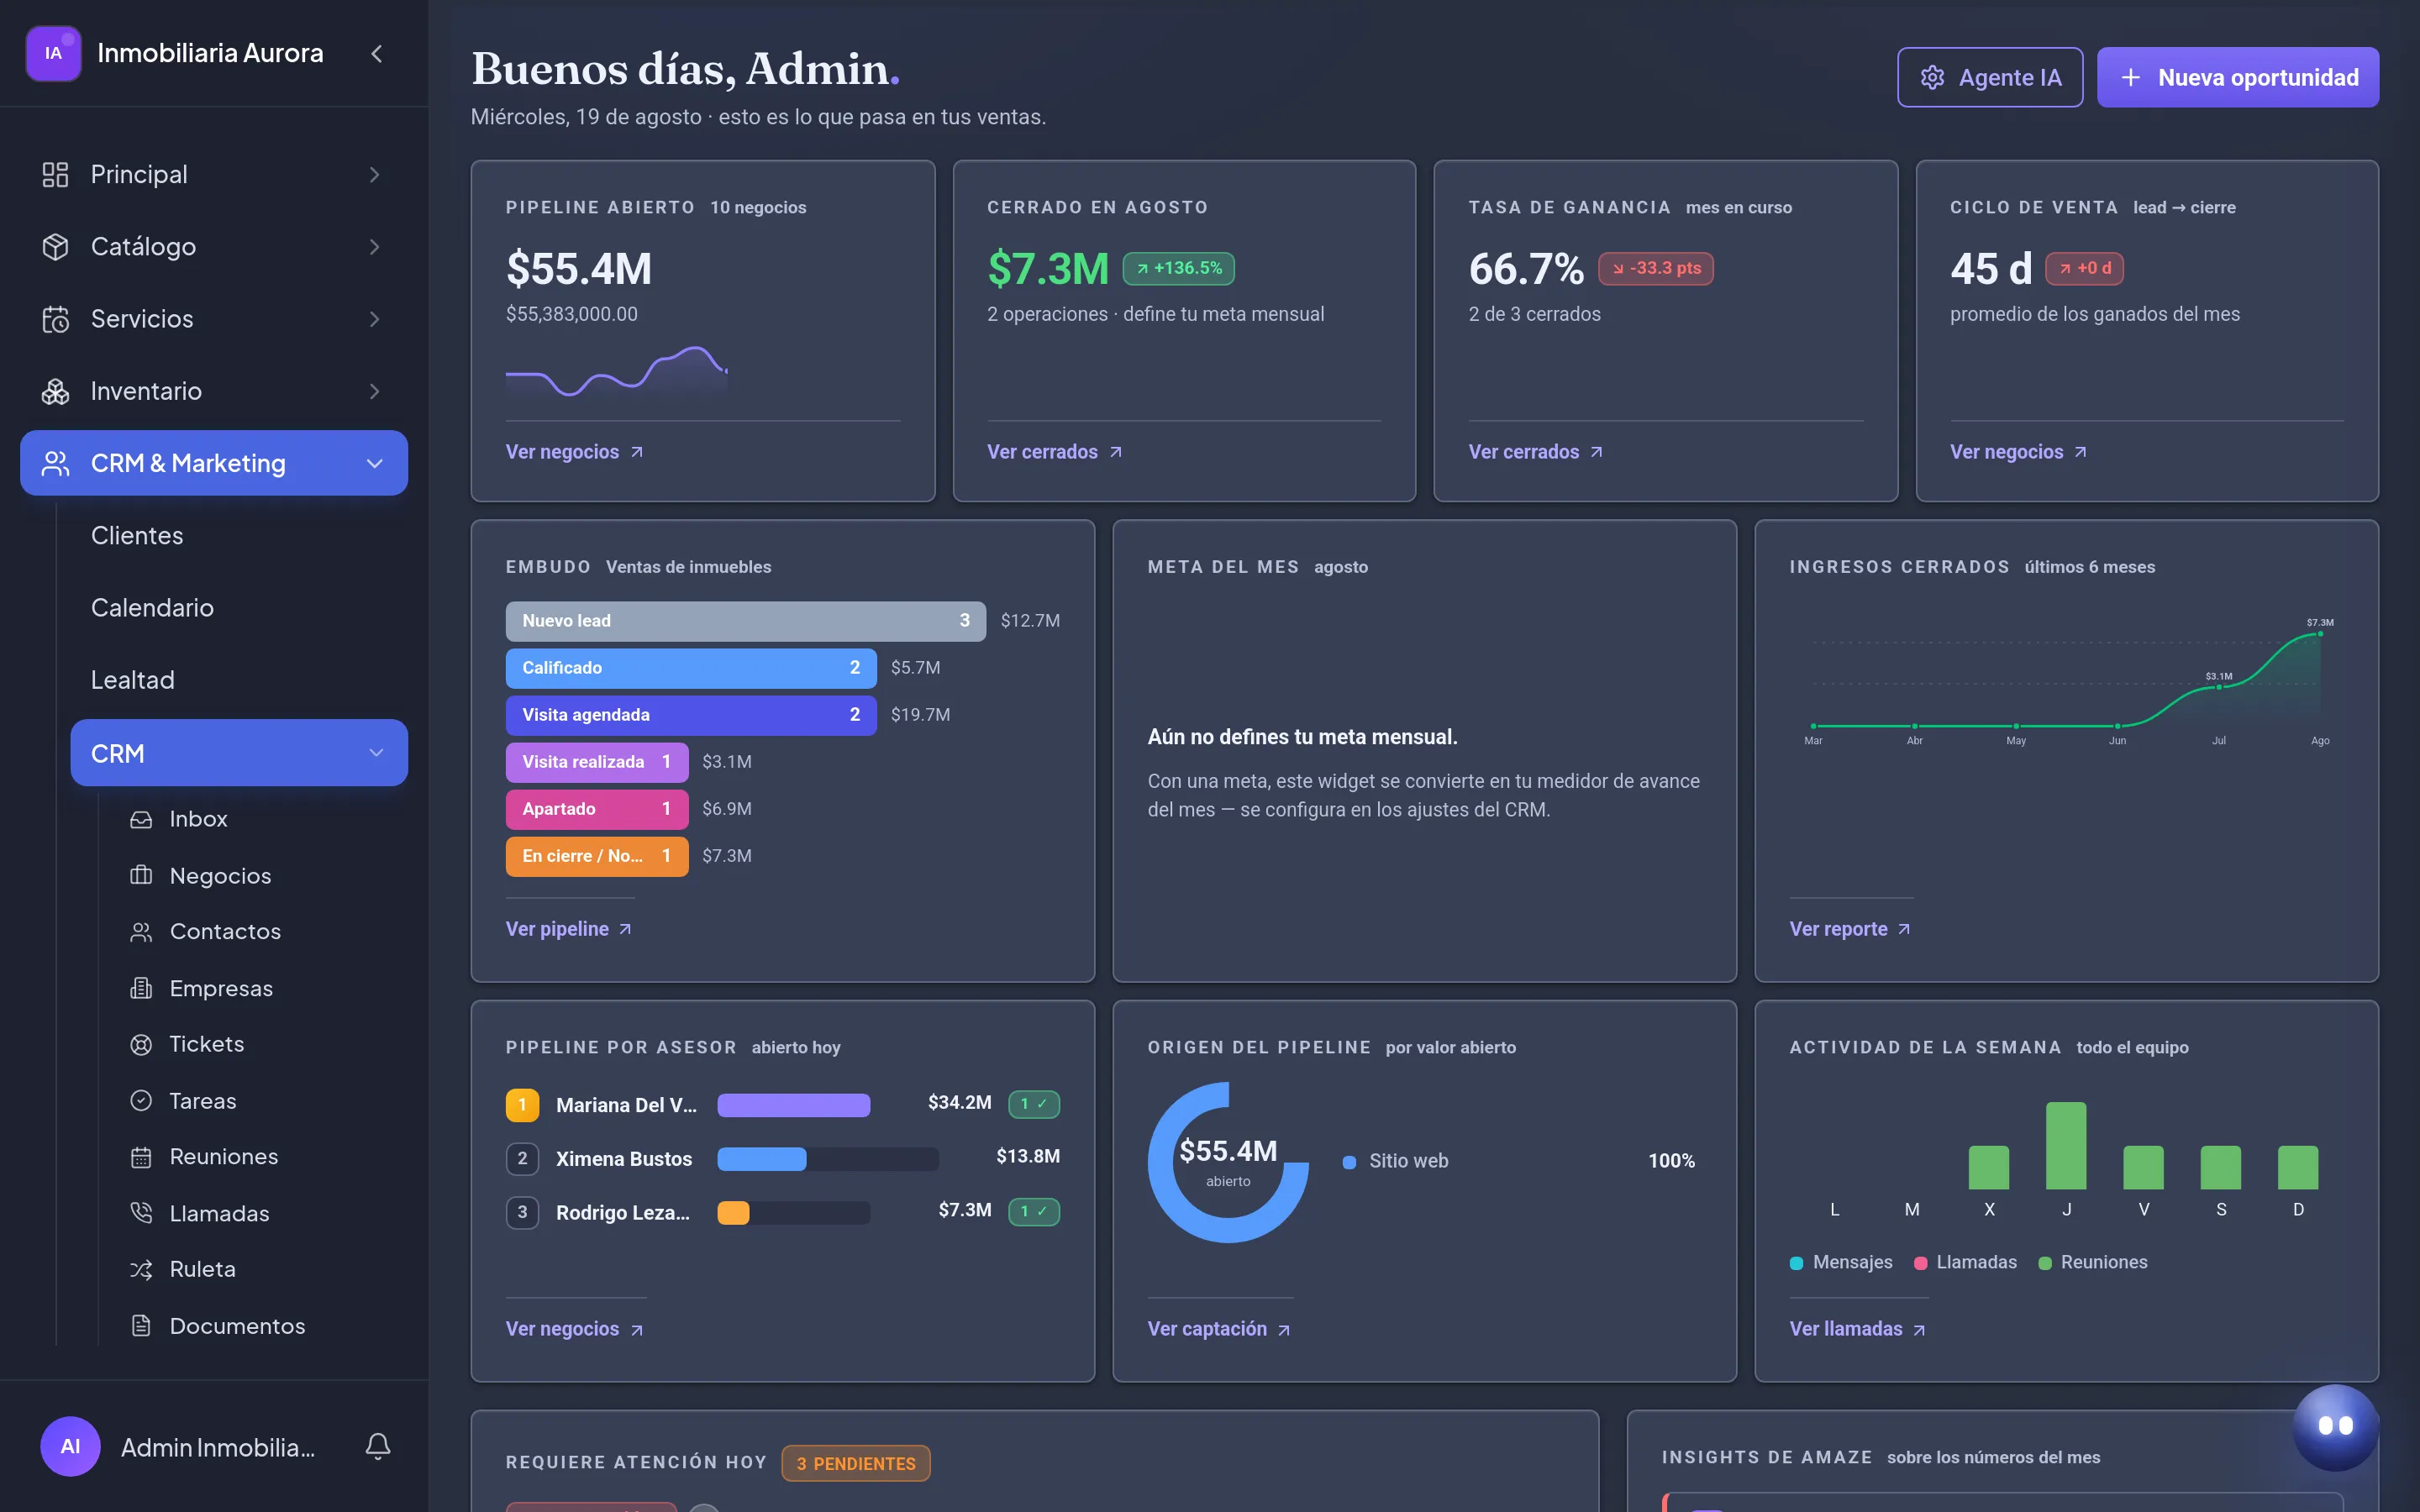Click the 3 PENDIENTES badge
The image size is (2420, 1512).
(x=856, y=1463)
